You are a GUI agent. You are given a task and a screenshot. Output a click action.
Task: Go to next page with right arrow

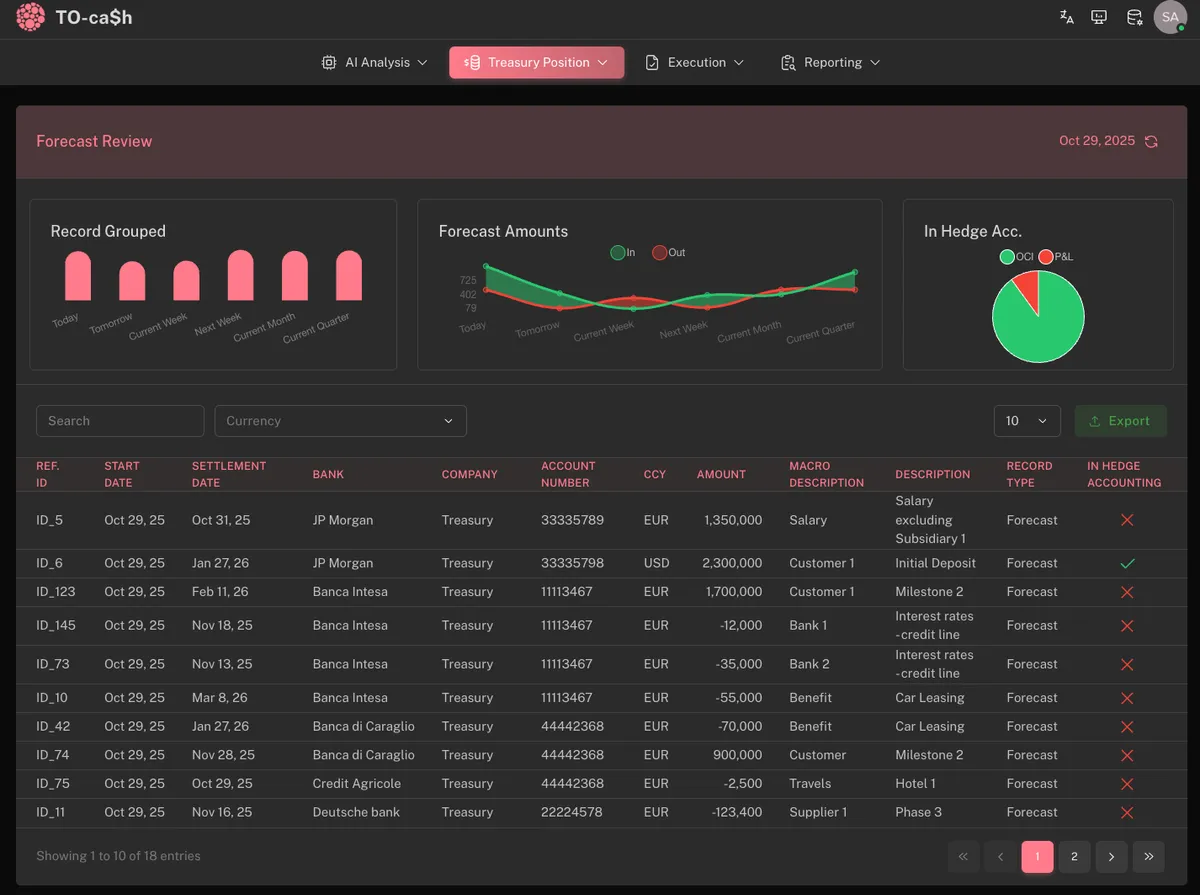tap(1111, 856)
